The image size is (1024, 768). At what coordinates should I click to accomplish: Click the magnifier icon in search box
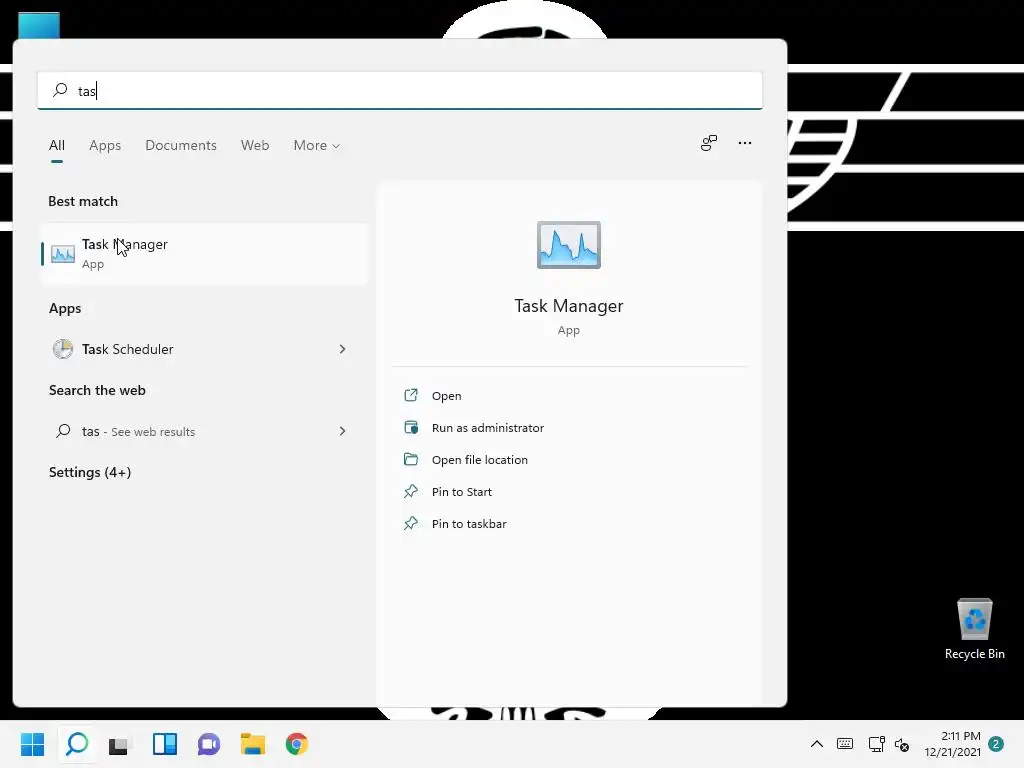point(60,90)
